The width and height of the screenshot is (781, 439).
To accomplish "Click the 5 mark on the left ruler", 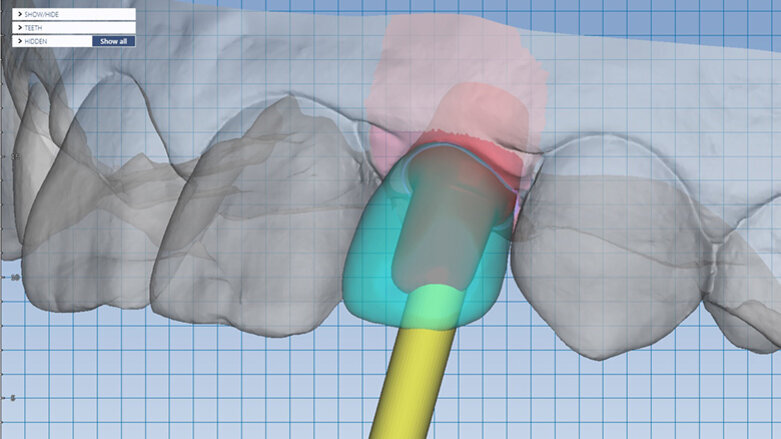I will coord(14,398).
